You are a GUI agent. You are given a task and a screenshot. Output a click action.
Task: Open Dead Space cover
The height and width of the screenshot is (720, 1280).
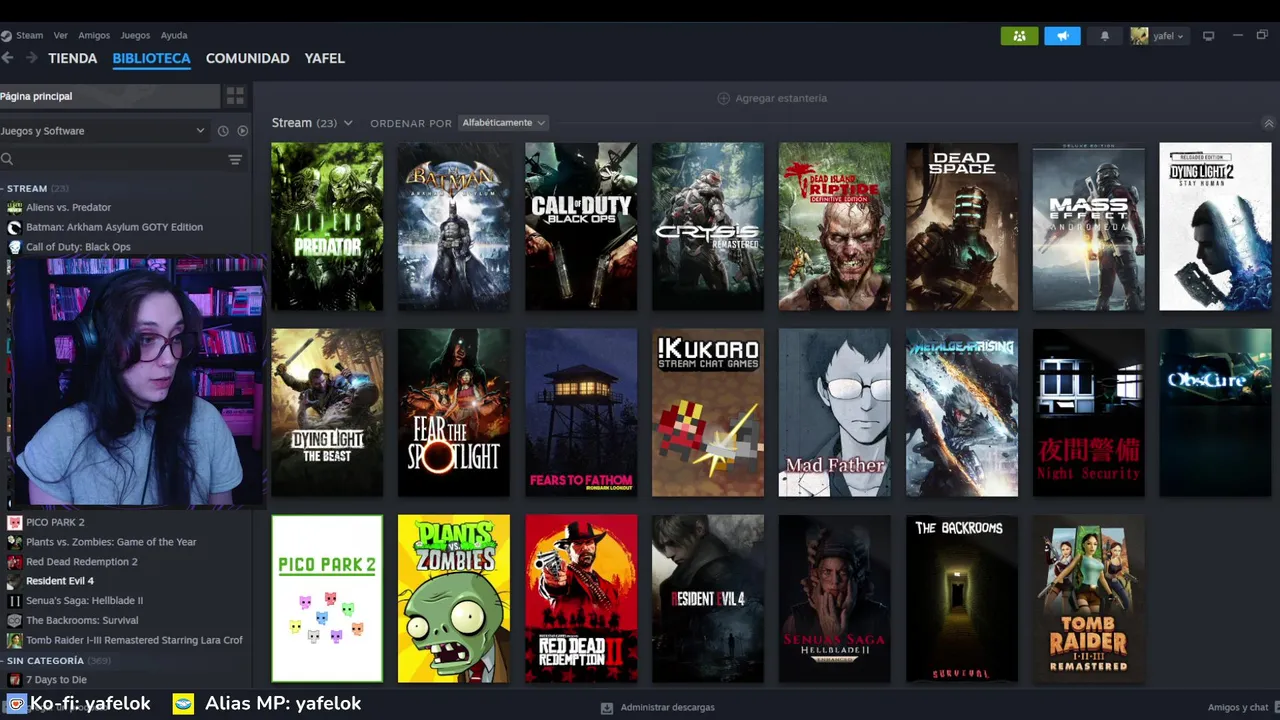[962, 226]
